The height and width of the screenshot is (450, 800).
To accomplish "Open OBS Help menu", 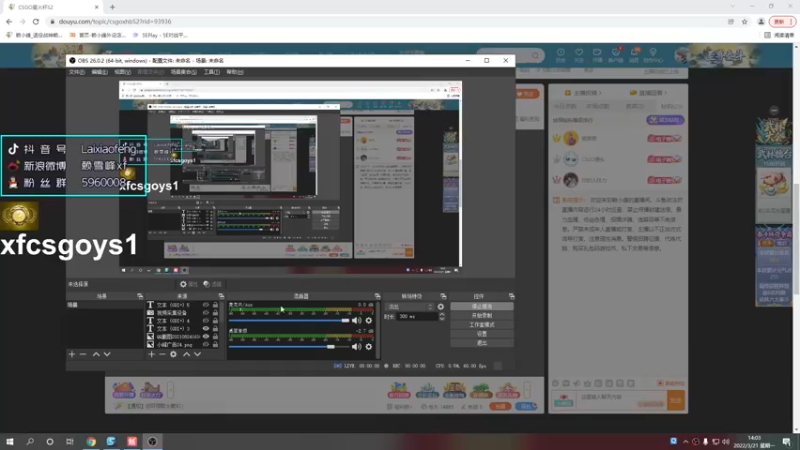I will click(x=235, y=72).
